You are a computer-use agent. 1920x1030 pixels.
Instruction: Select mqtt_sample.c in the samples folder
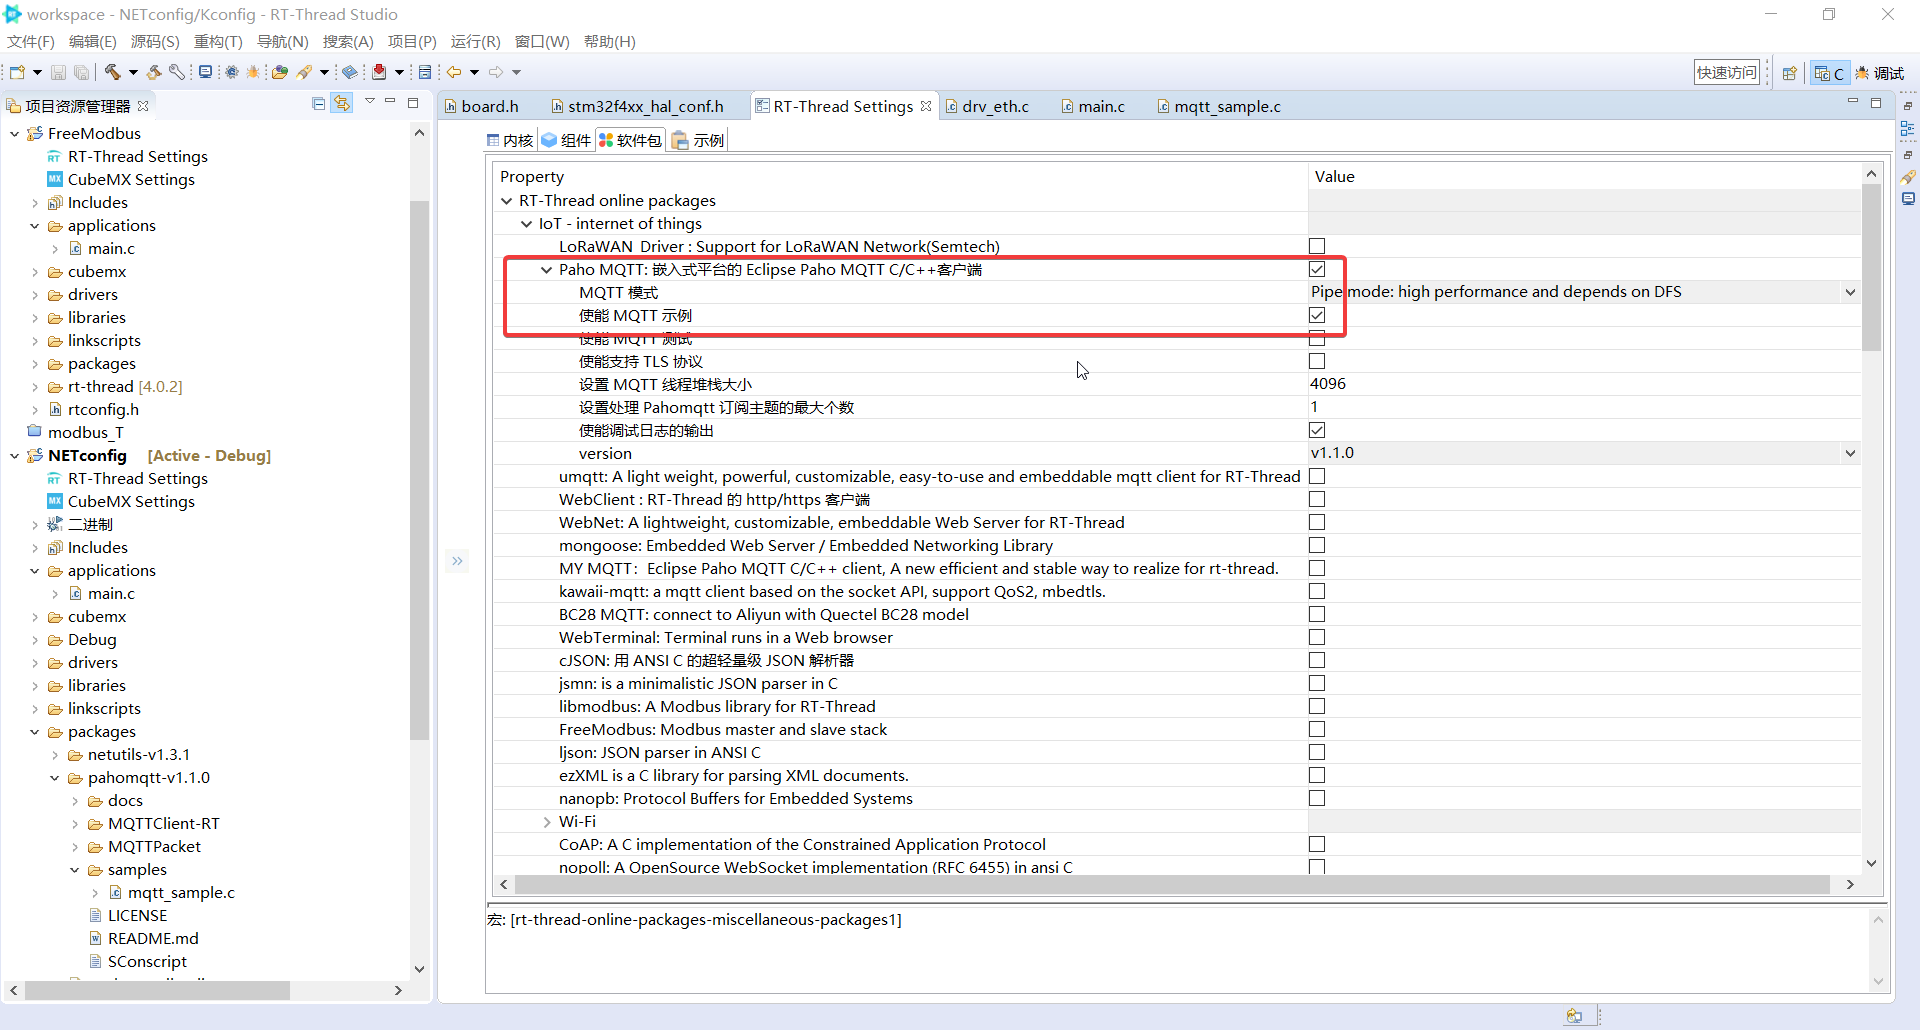[x=181, y=893]
